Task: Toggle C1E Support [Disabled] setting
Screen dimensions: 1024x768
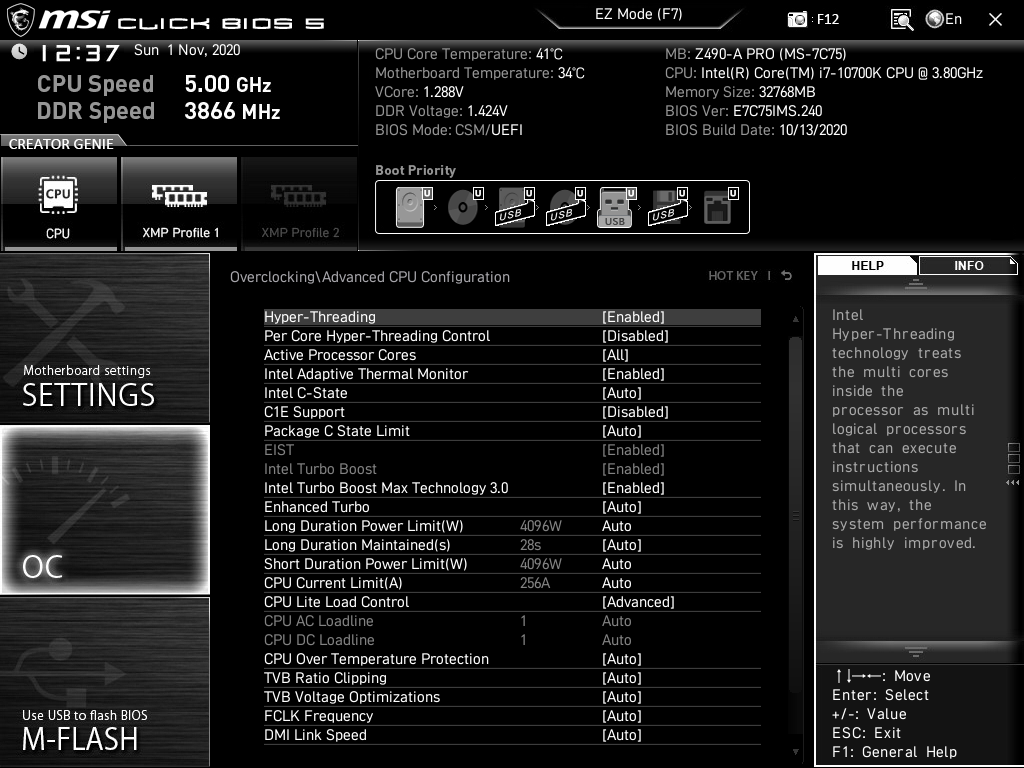Action: click(512, 411)
